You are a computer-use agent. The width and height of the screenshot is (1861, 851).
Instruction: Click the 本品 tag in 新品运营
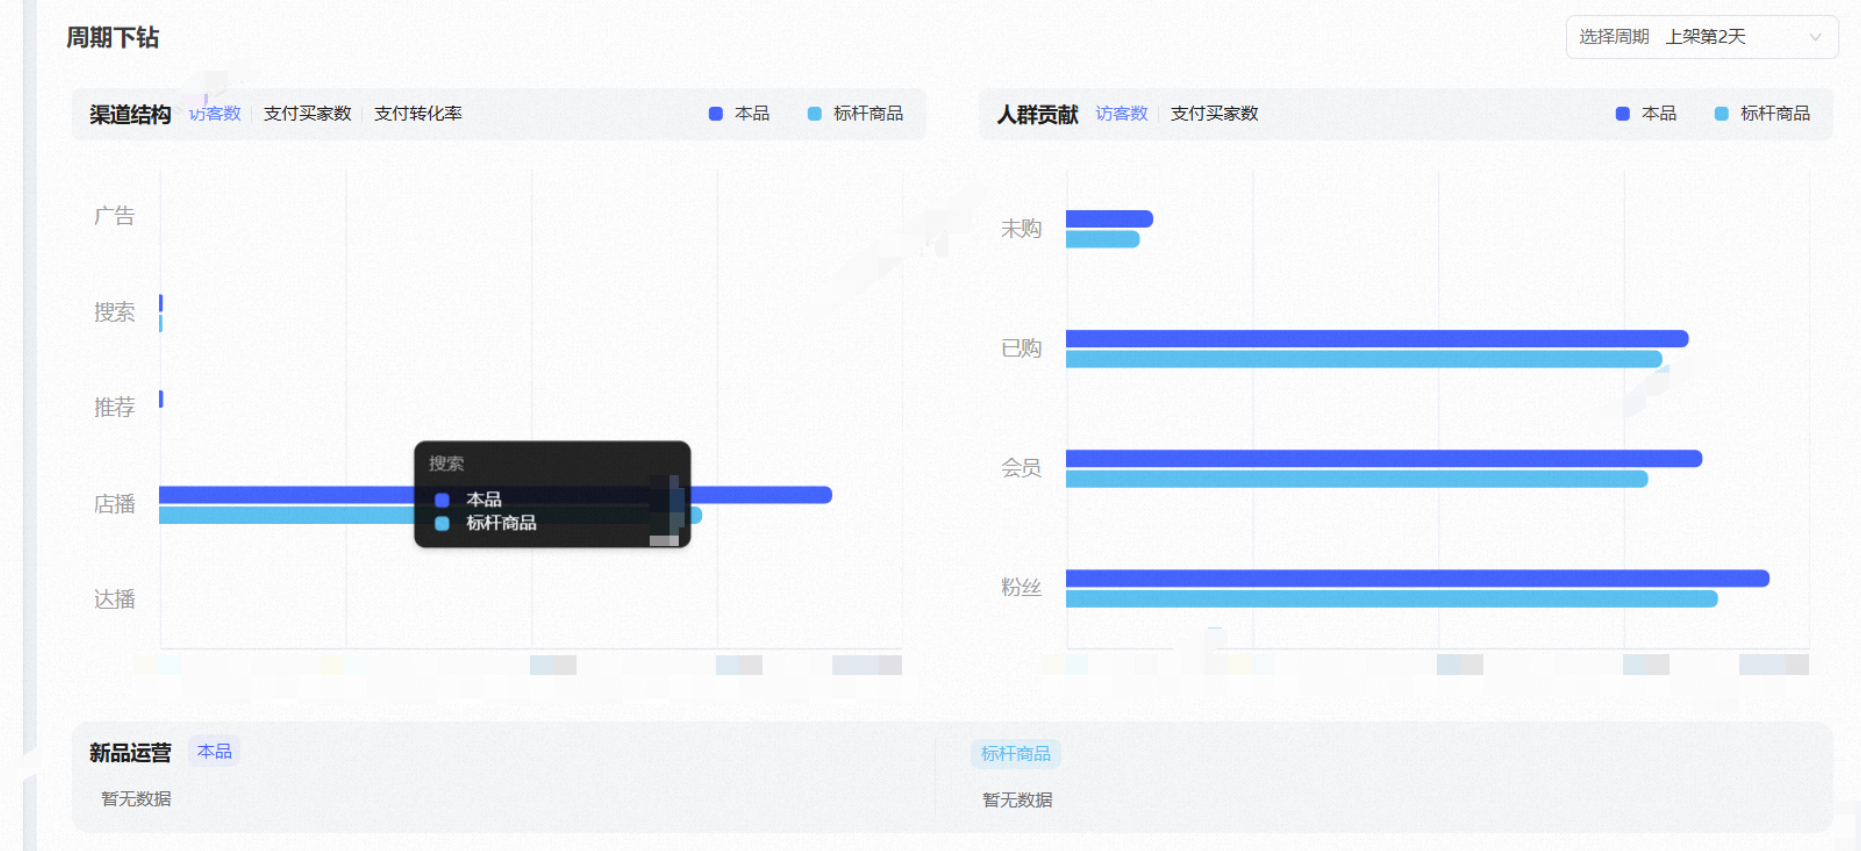pos(214,751)
